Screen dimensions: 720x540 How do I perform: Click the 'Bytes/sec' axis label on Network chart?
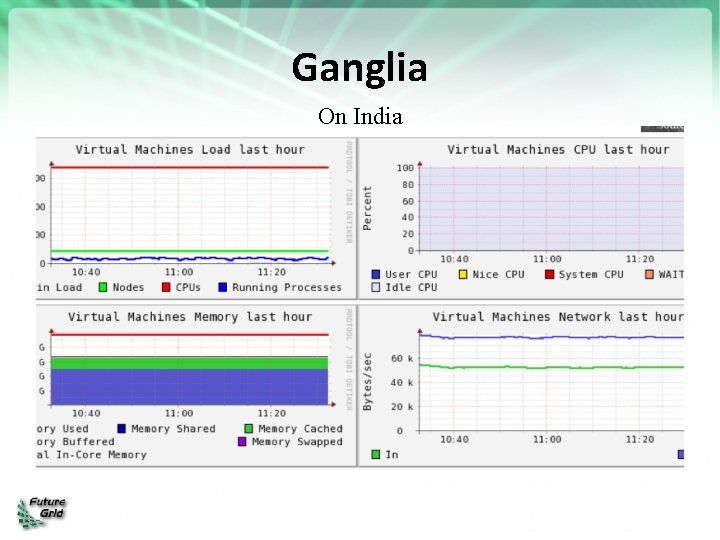coord(367,382)
